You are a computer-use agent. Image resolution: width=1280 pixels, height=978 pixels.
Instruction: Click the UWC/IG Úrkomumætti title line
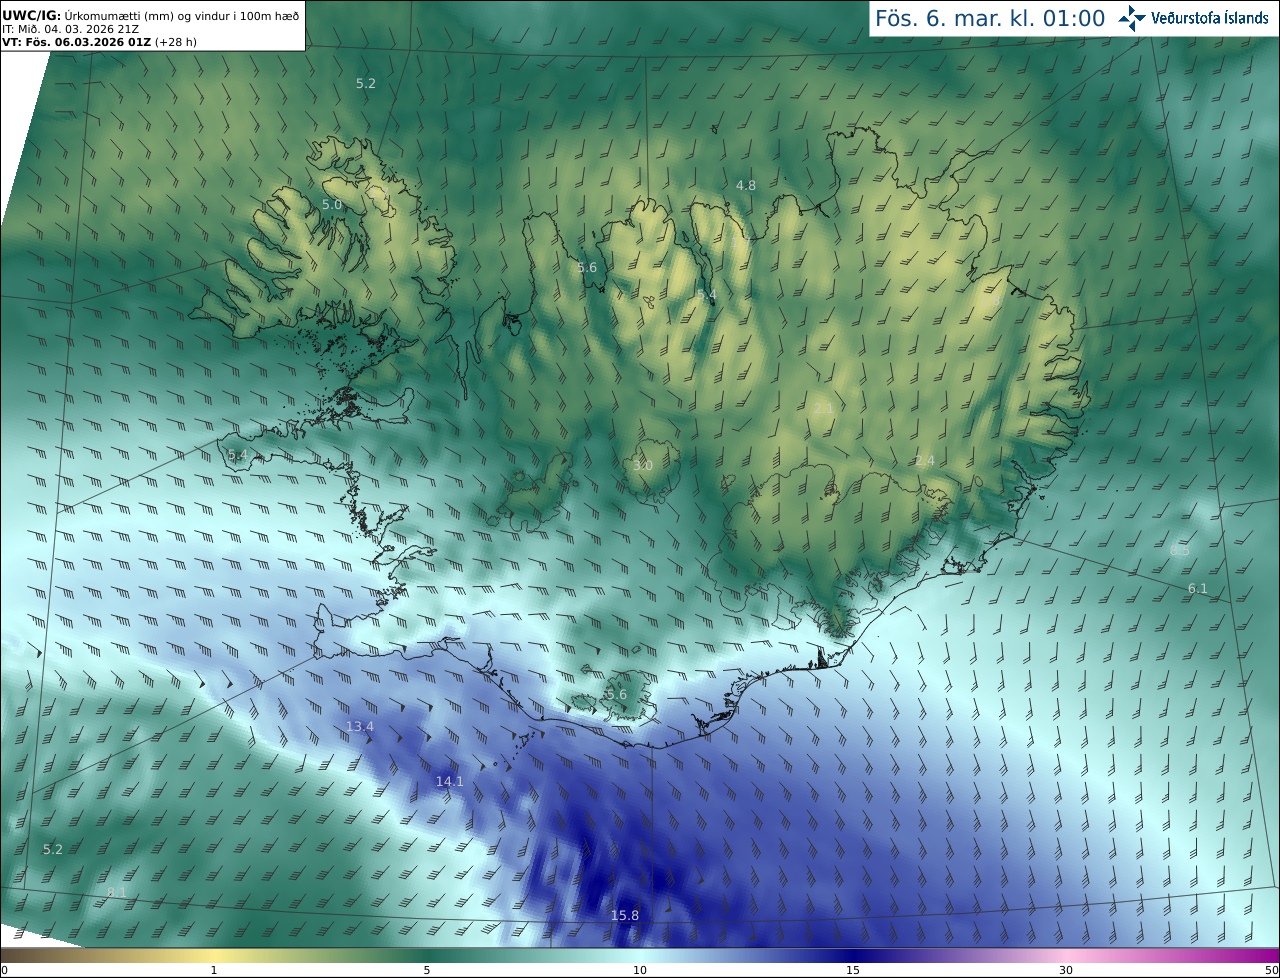coord(151,14)
